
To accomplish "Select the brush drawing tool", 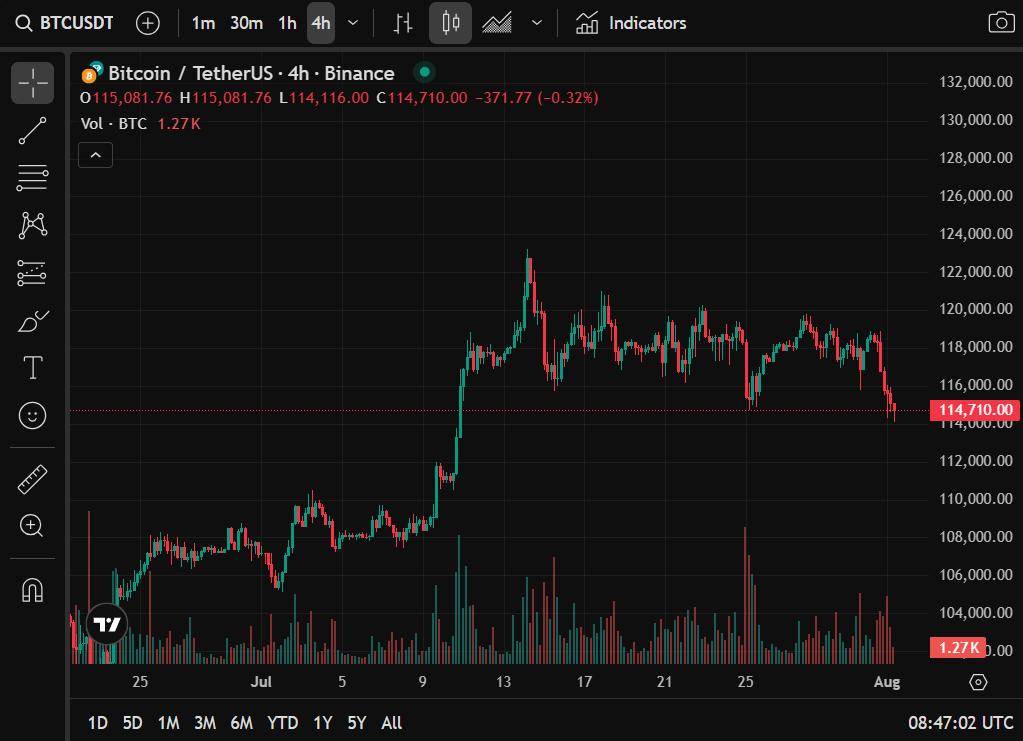I will 33,321.
